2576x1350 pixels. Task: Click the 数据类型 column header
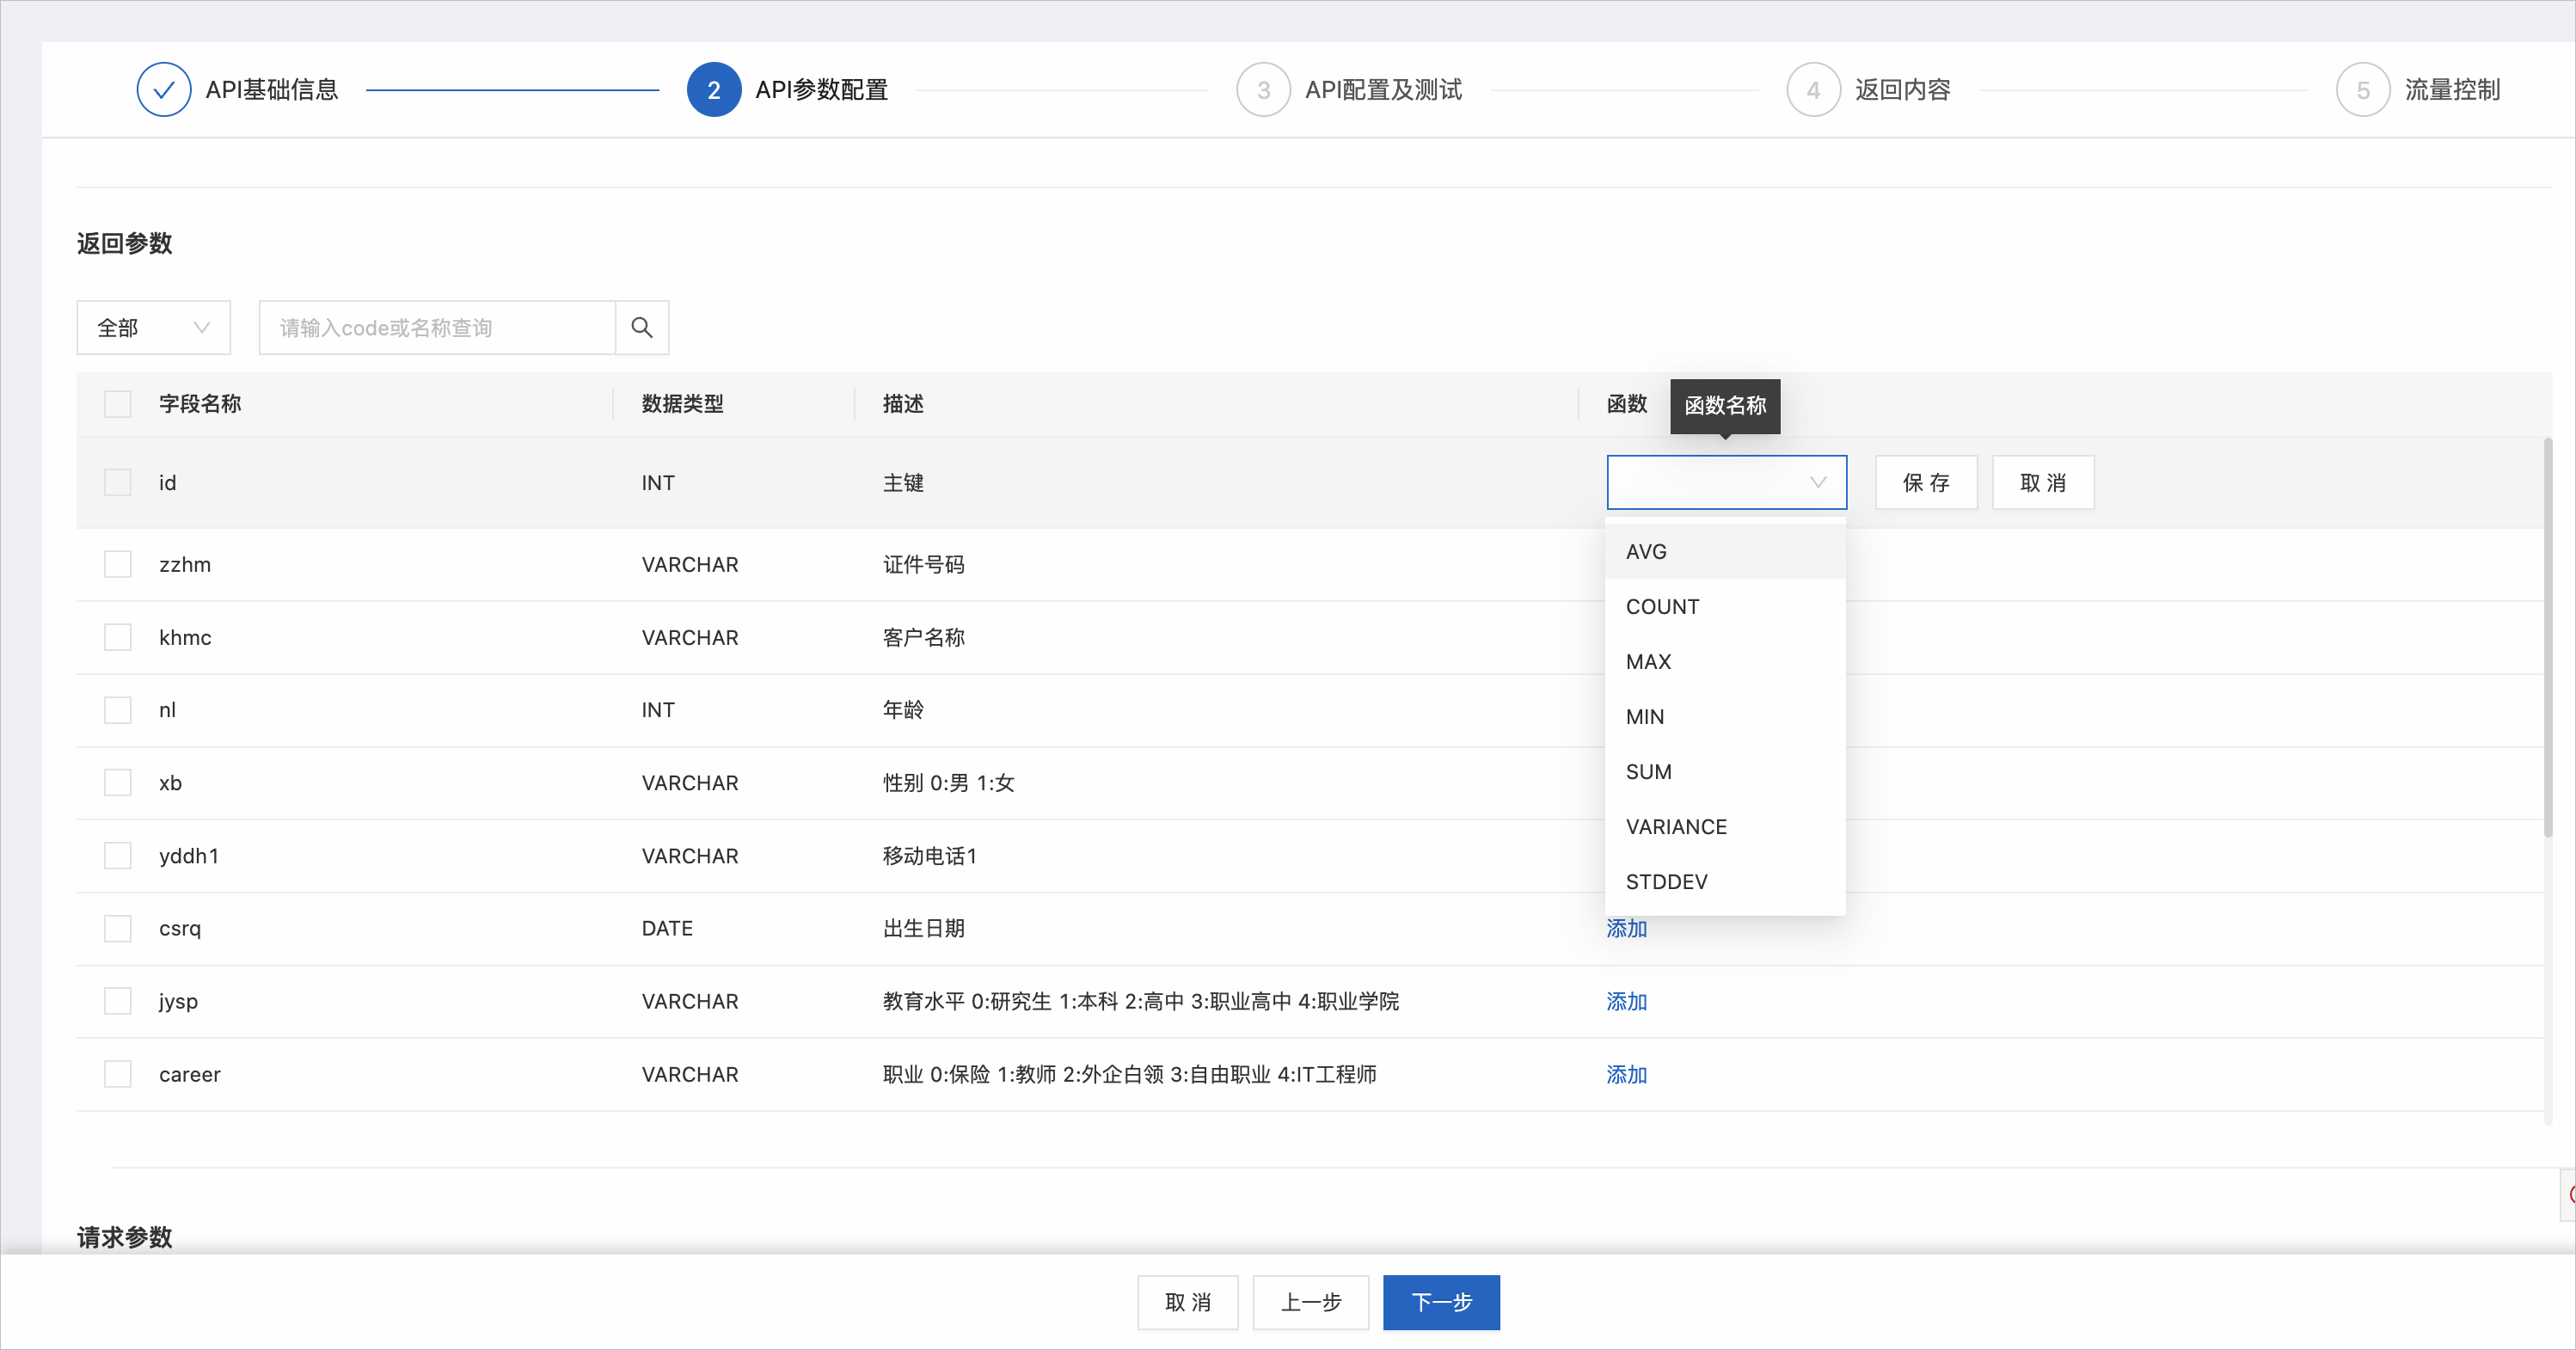(683, 404)
